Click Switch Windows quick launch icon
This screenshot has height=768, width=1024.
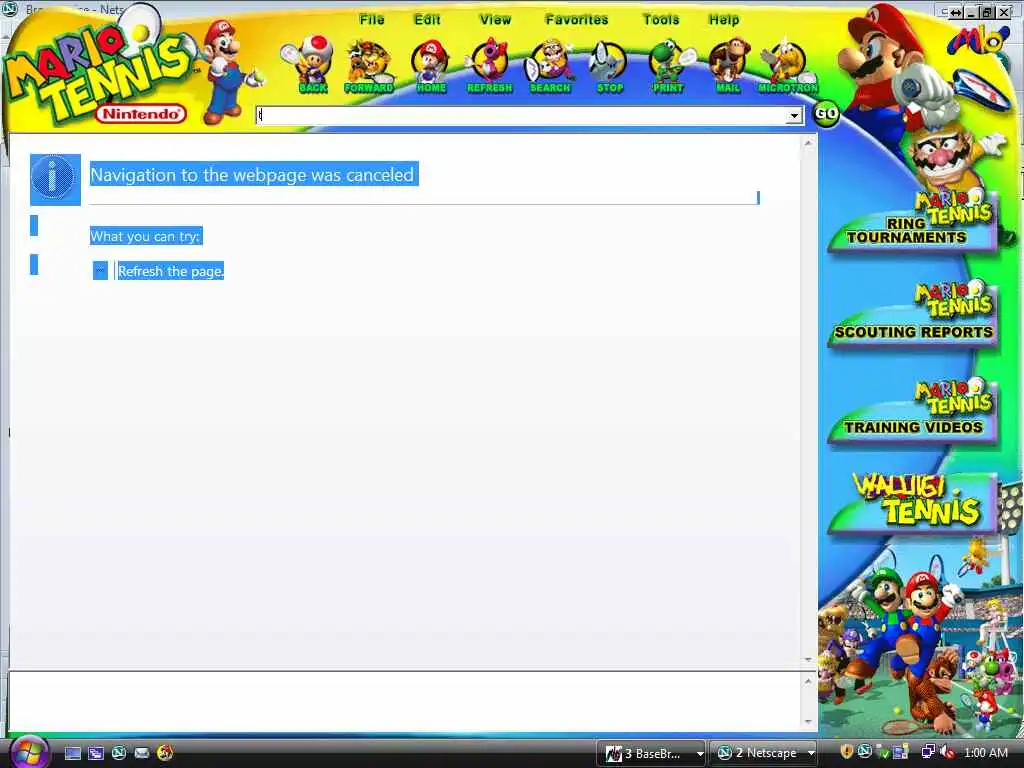click(x=96, y=753)
